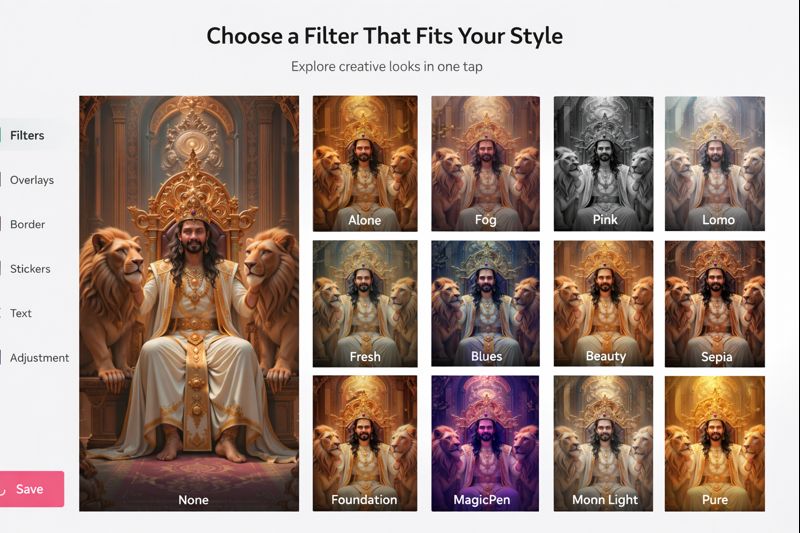Click the None original image preview
This screenshot has width=800, height=533.
(189, 303)
